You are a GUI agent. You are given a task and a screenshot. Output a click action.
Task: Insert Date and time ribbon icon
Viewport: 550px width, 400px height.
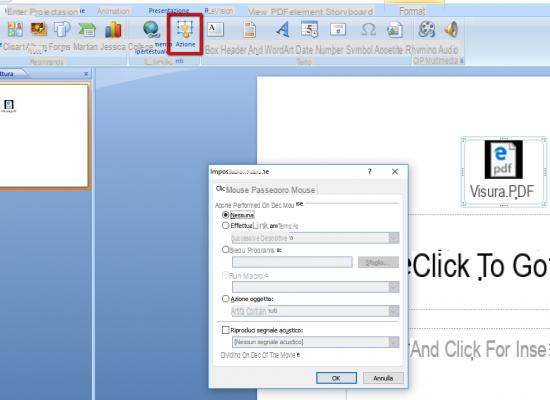[x=309, y=29]
